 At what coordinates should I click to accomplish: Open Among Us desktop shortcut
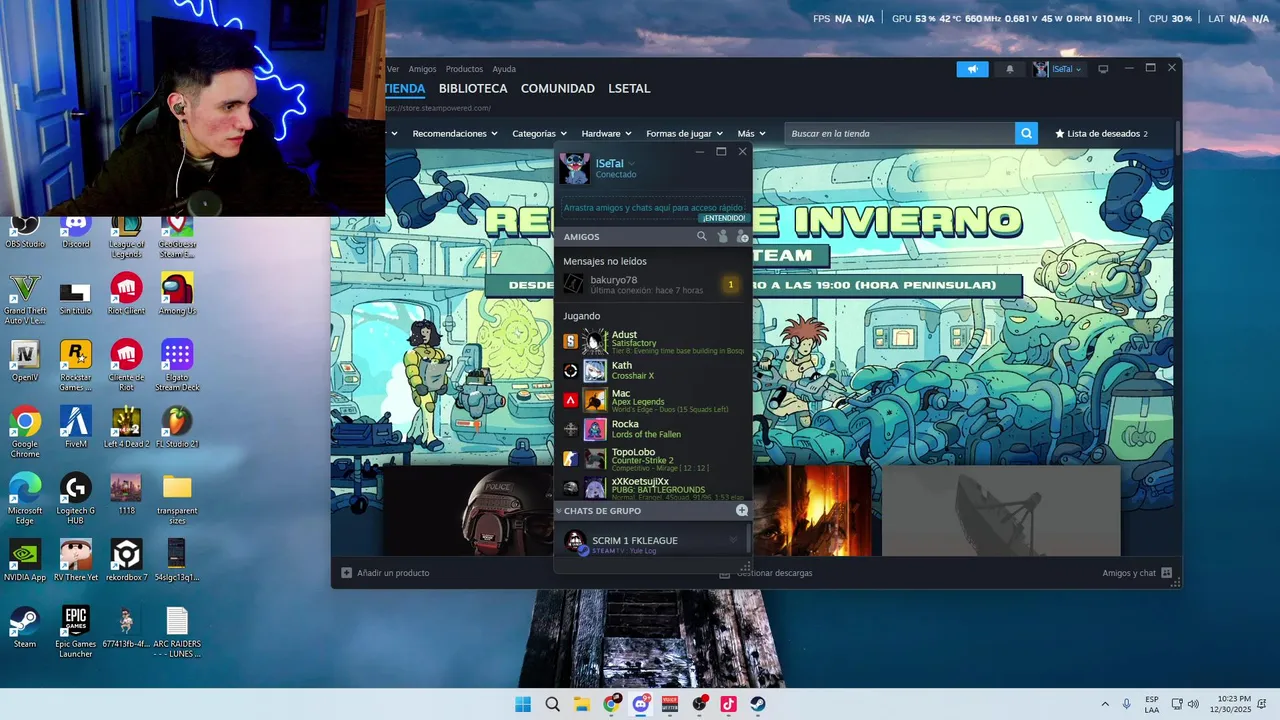(177, 296)
